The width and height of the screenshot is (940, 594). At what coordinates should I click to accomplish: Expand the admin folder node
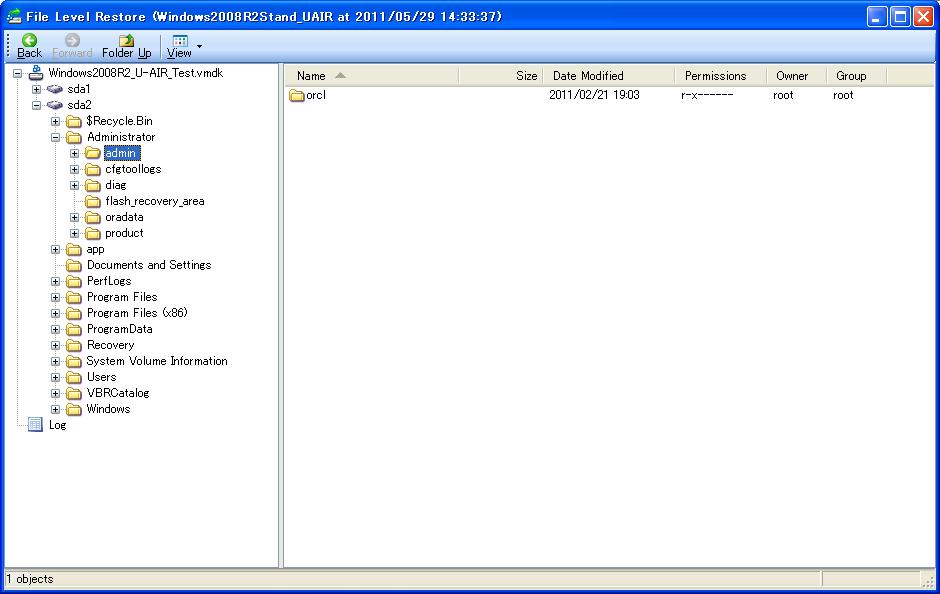74,153
